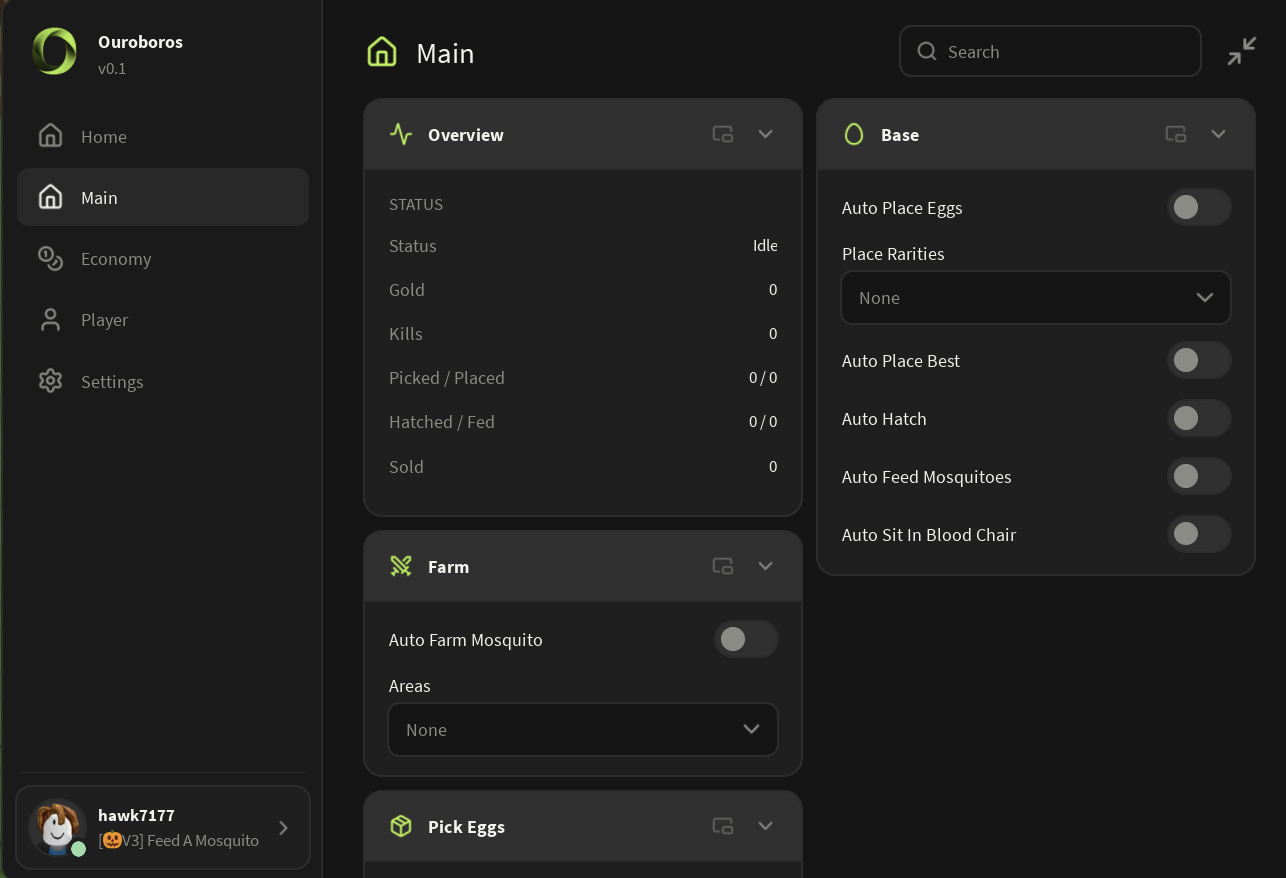The image size is (1286, 878).
Task: Collapse the Overview panel chevron
Action: point(765,134)
